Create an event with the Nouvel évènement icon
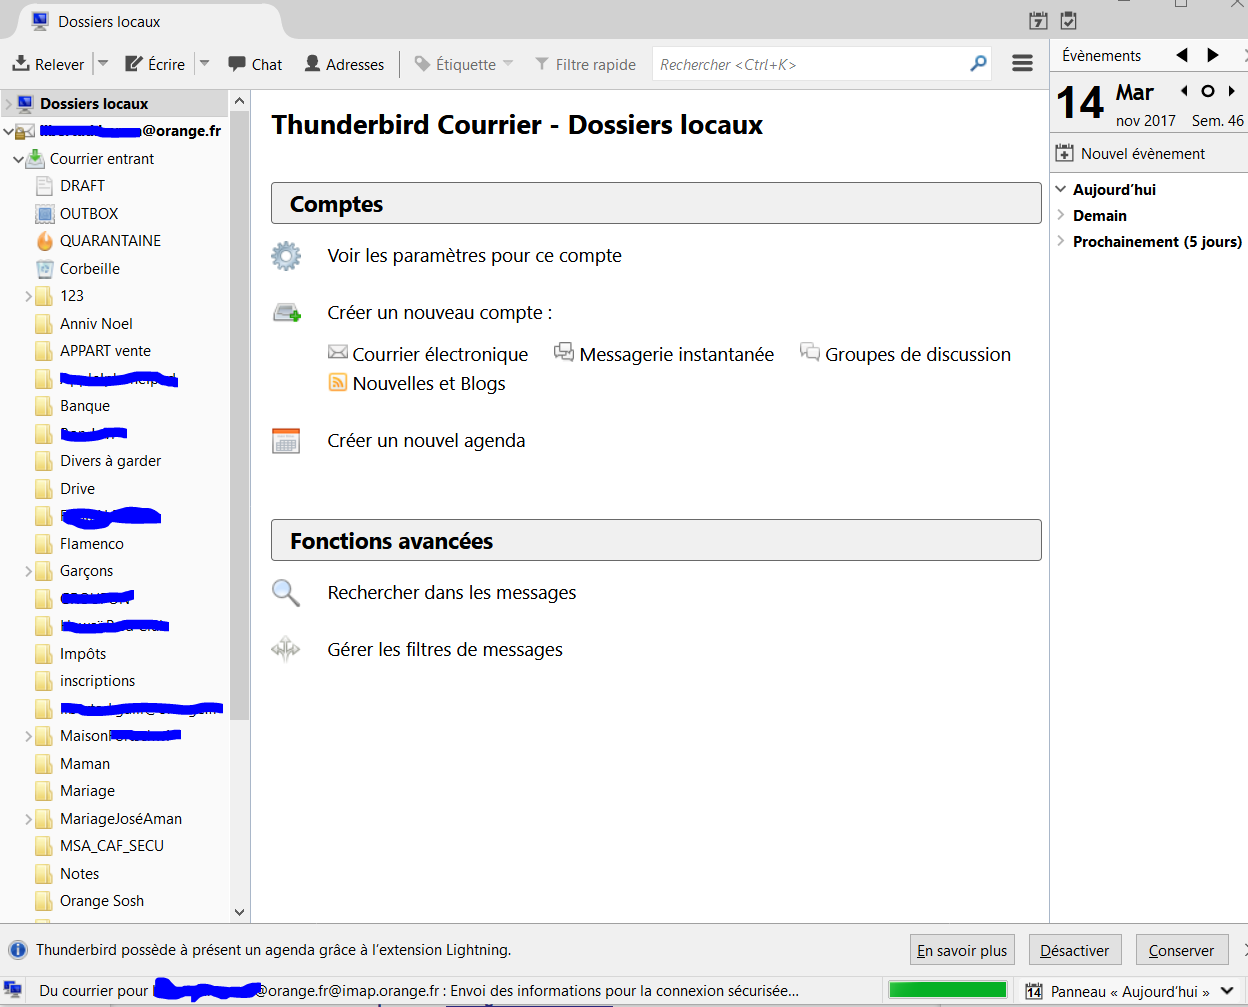Image resolution: width=1248 pixels, height=1007 pixels. tap(1063, 153)
